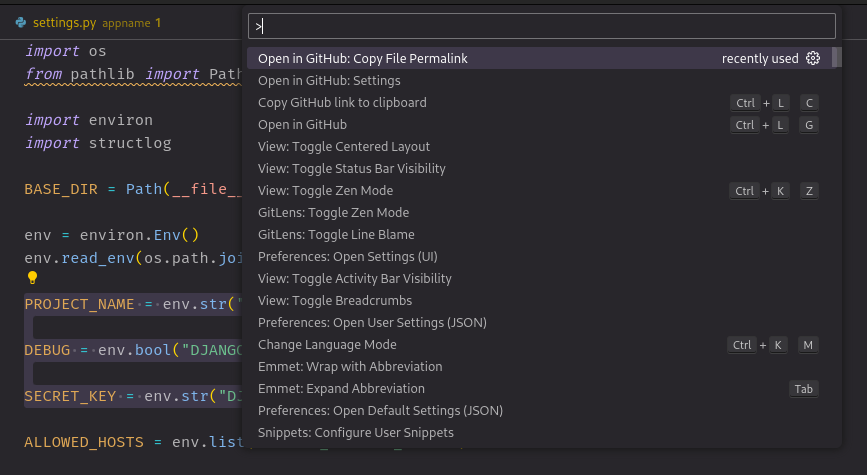Select Emmet: Expand Abbreviation

click(x=539, y=389)
